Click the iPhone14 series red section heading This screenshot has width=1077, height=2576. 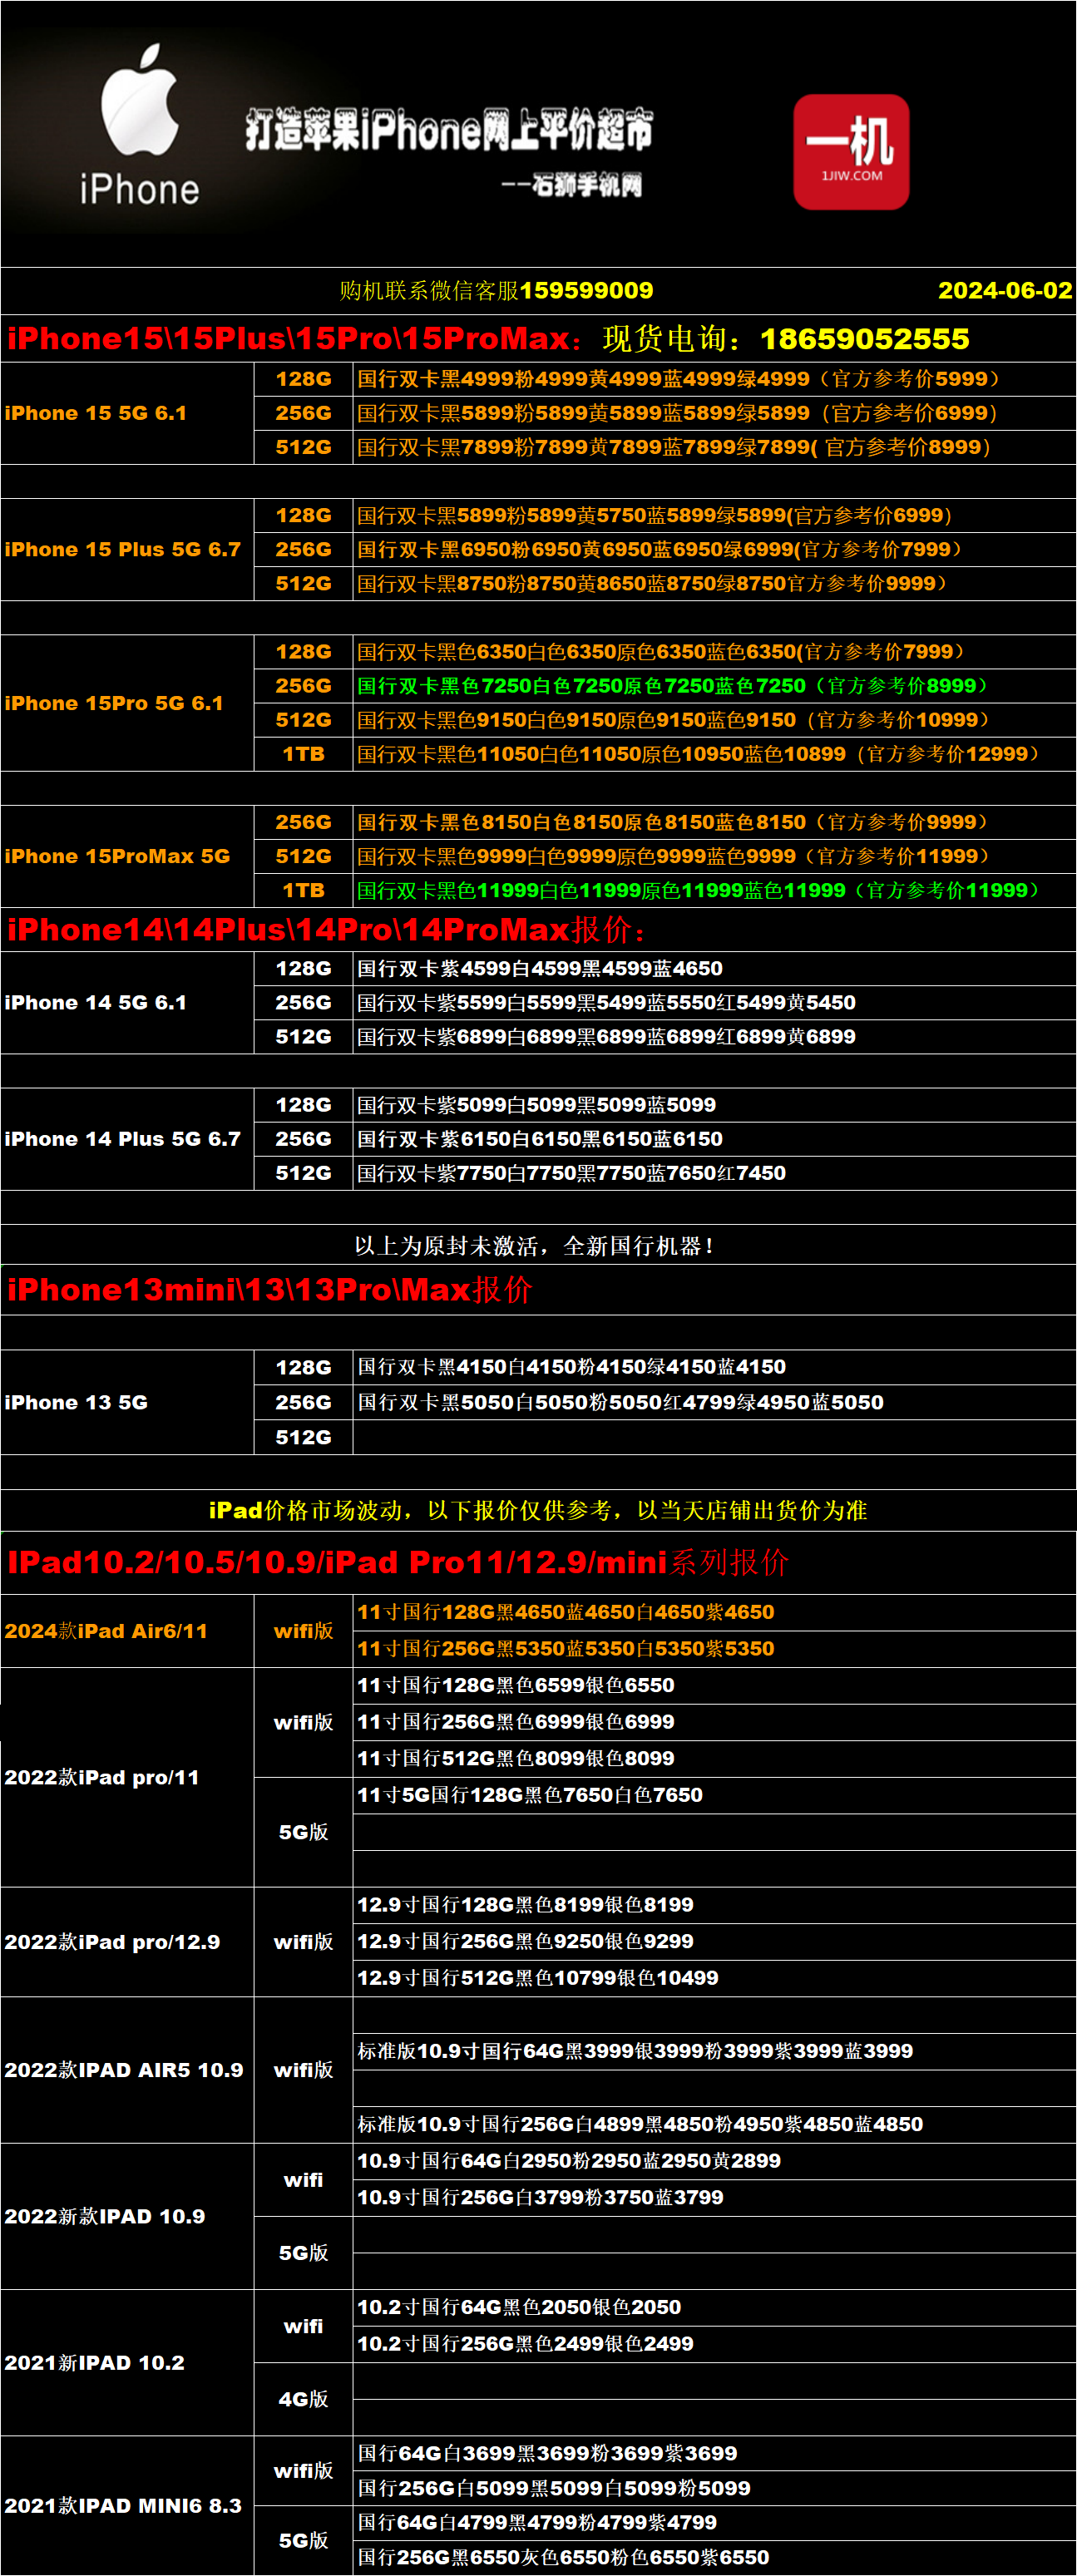(x=326, y=930)
